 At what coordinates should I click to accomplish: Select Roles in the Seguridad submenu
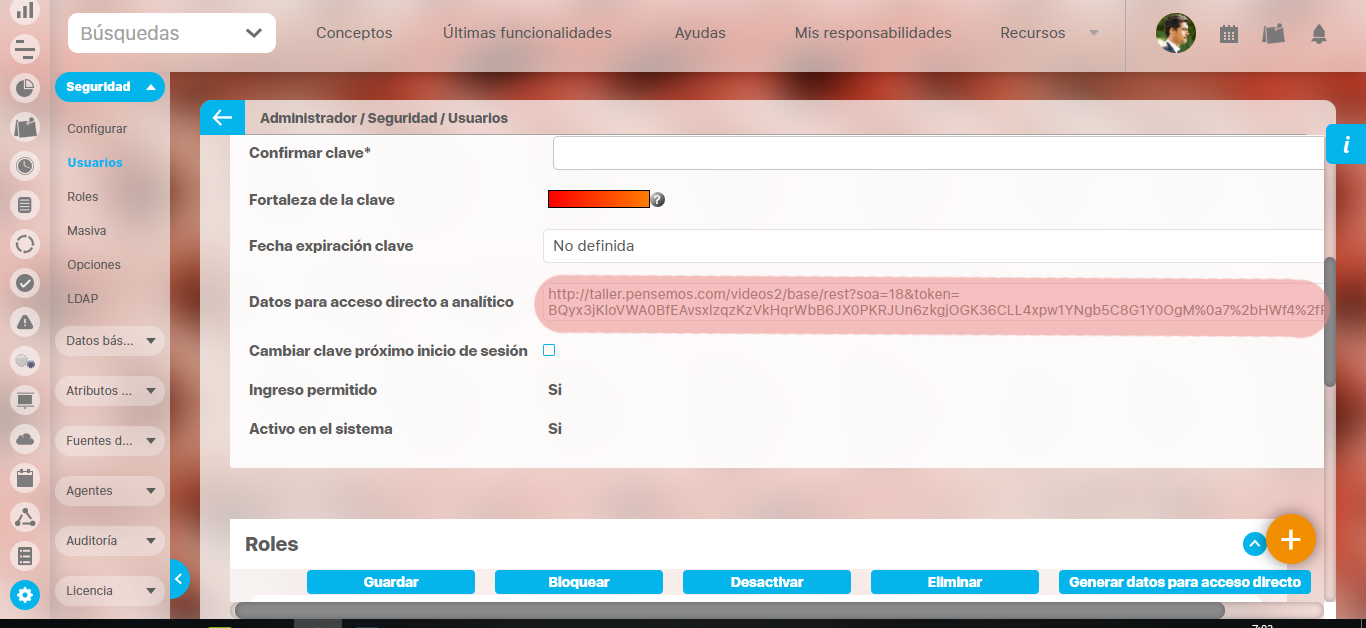[x=83, y=197]
